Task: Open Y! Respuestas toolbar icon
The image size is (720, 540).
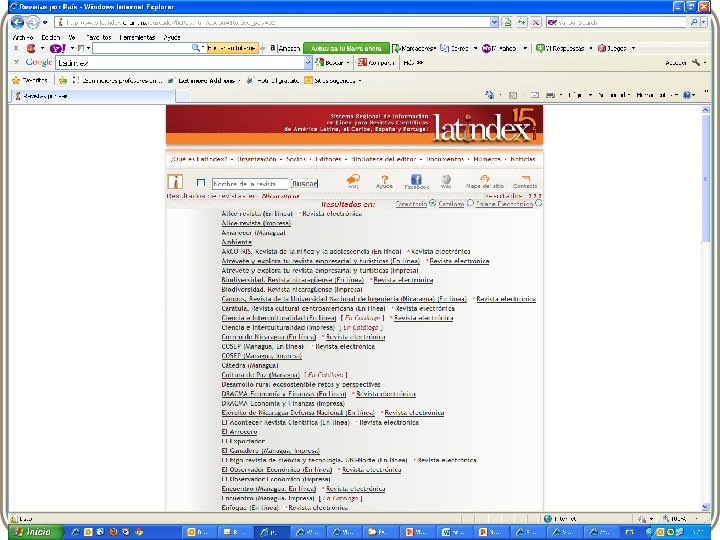Action: click(540, 48)
